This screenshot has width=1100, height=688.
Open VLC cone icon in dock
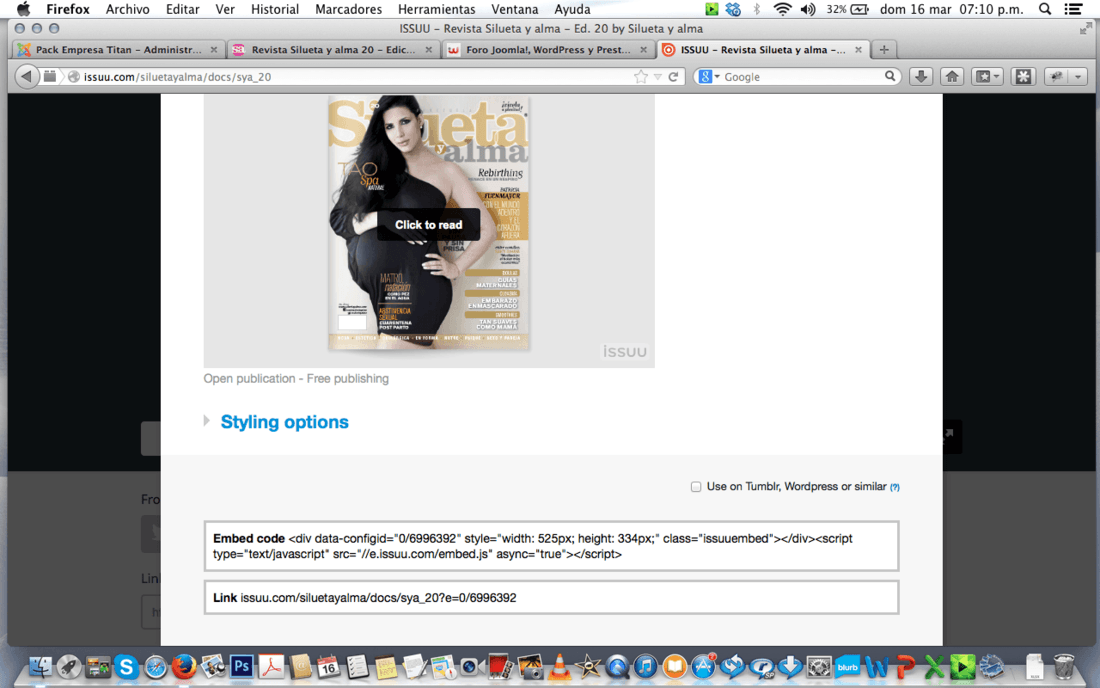tap(559, 666)
